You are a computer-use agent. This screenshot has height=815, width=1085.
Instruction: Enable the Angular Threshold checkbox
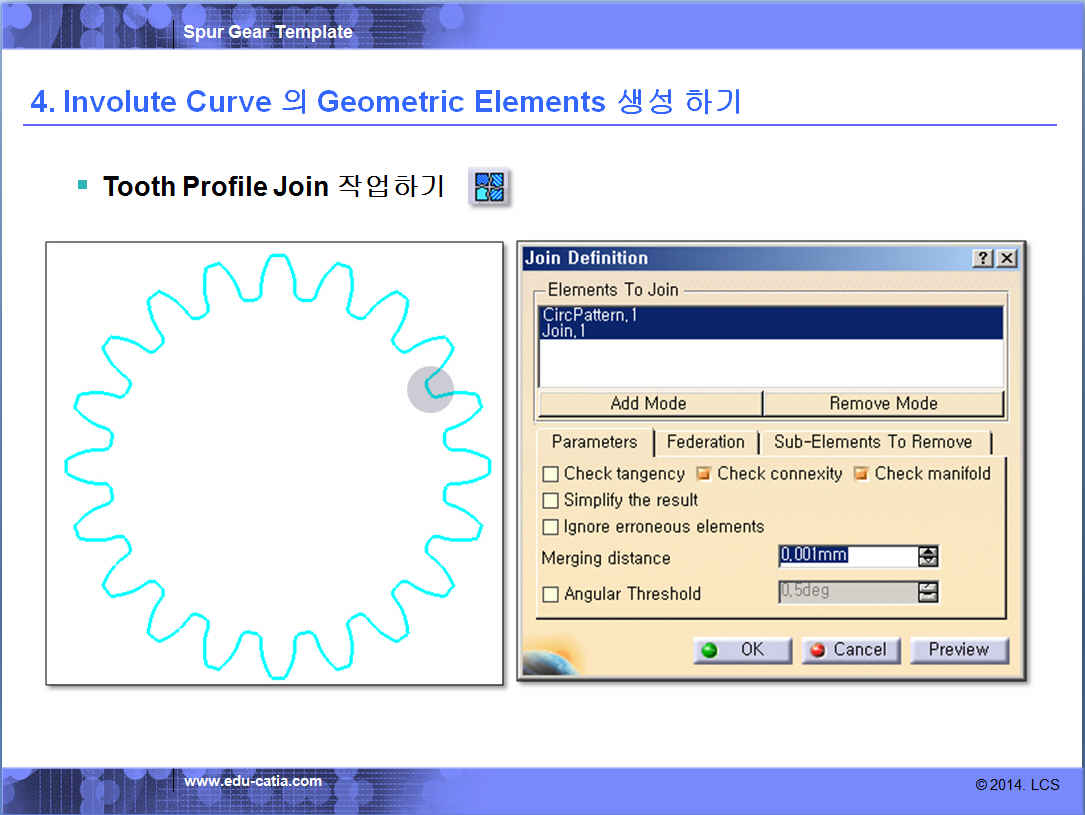pos(551,594)
